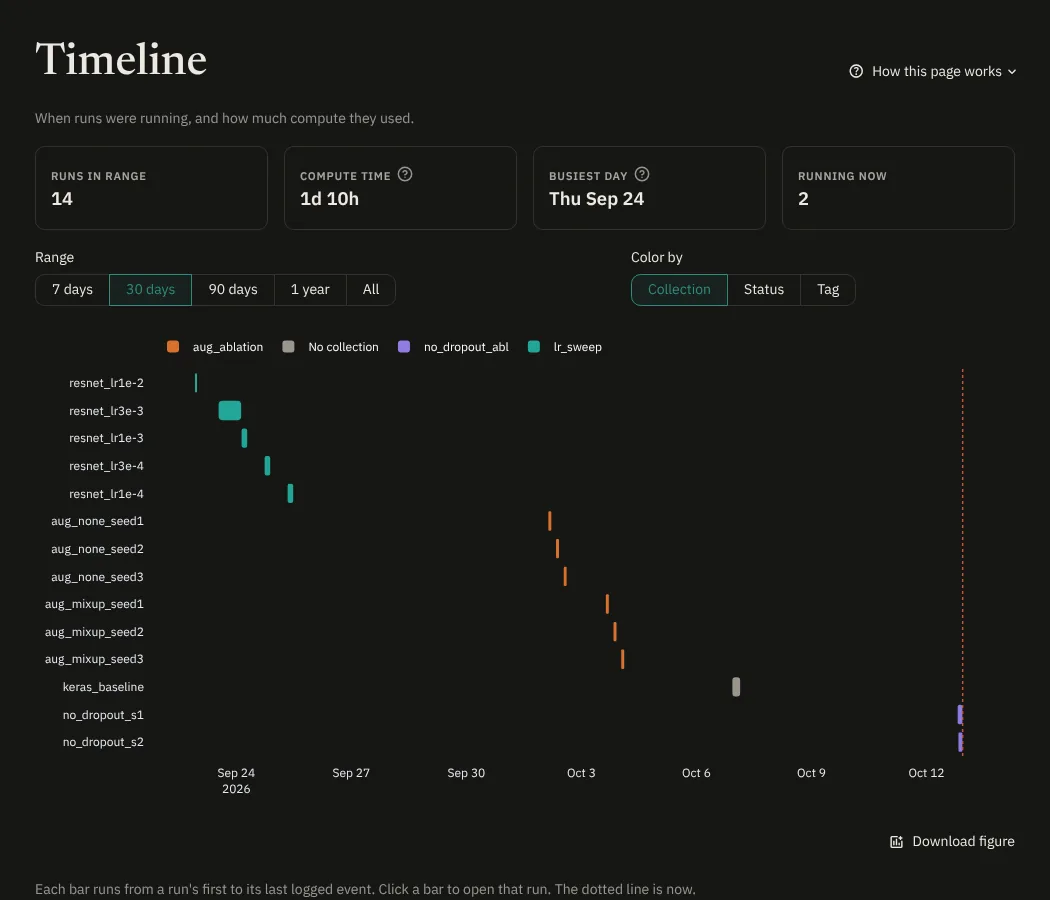1050x900 pixels.
Task: Open the resnet_lr1e-2 run bar
Action: (x=196, y=382)
